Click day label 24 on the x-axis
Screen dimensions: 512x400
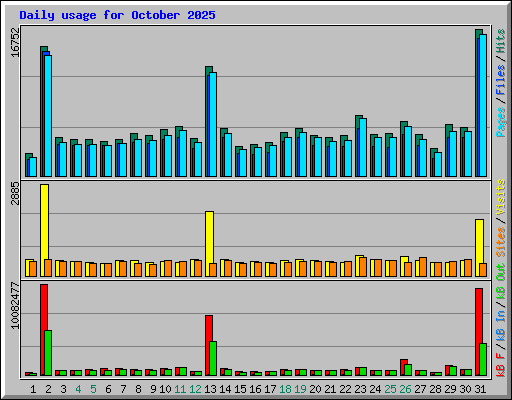coord(375,389)
